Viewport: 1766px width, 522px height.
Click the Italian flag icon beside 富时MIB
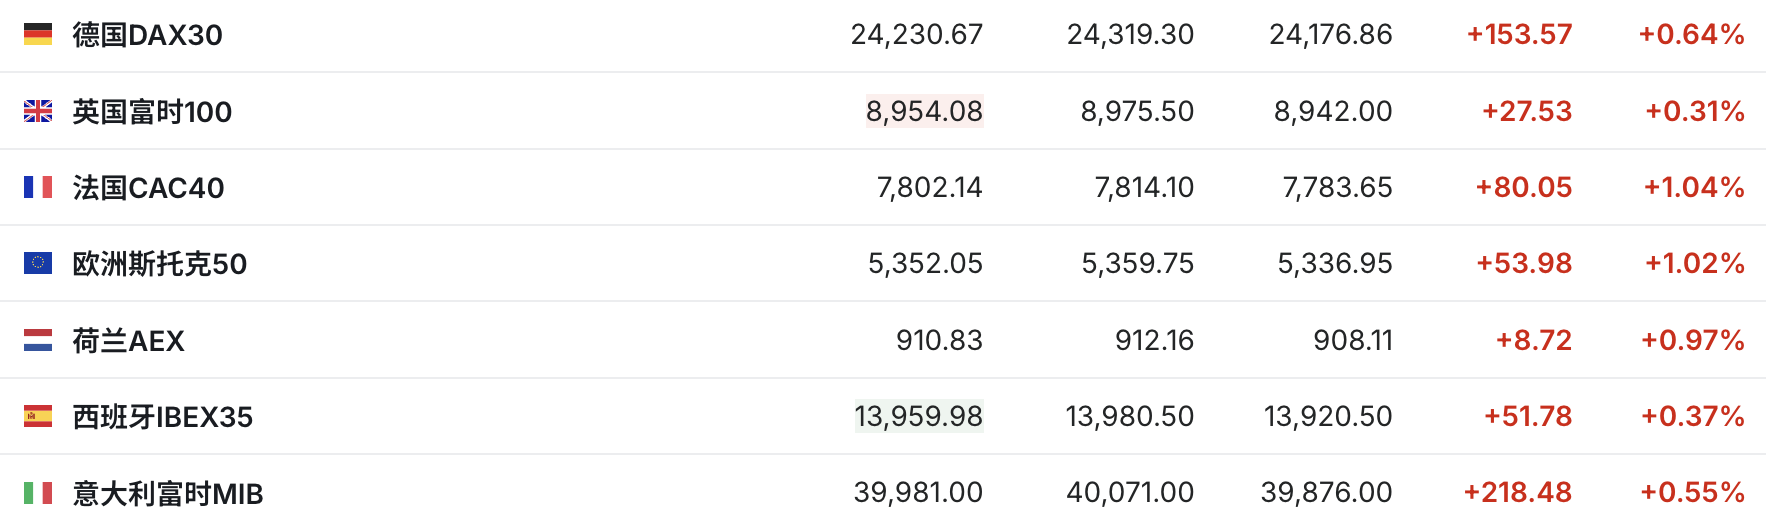tap(38, 492)
